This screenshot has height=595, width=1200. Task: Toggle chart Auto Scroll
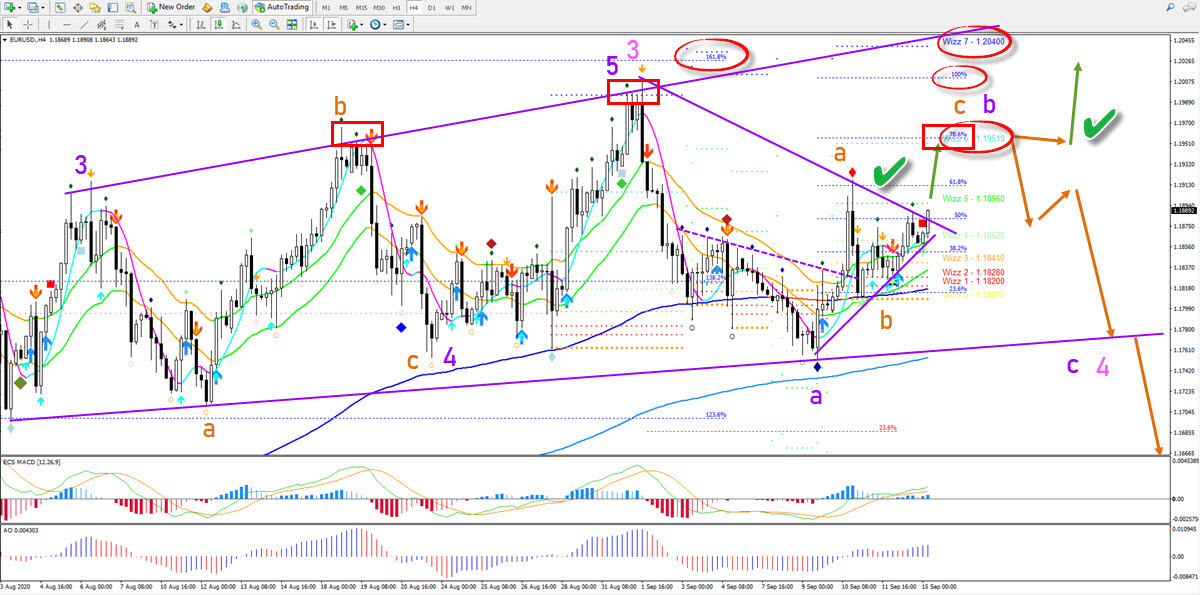pyautogui.click(x=314, y=24)
